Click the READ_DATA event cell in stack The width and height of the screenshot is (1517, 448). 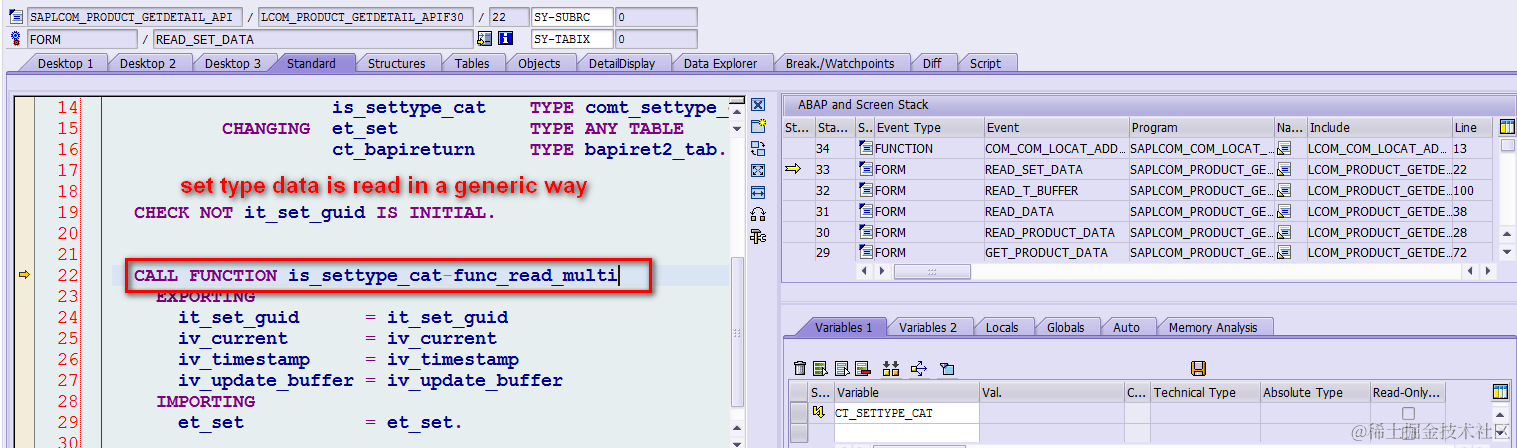[x=1055, y=211]
